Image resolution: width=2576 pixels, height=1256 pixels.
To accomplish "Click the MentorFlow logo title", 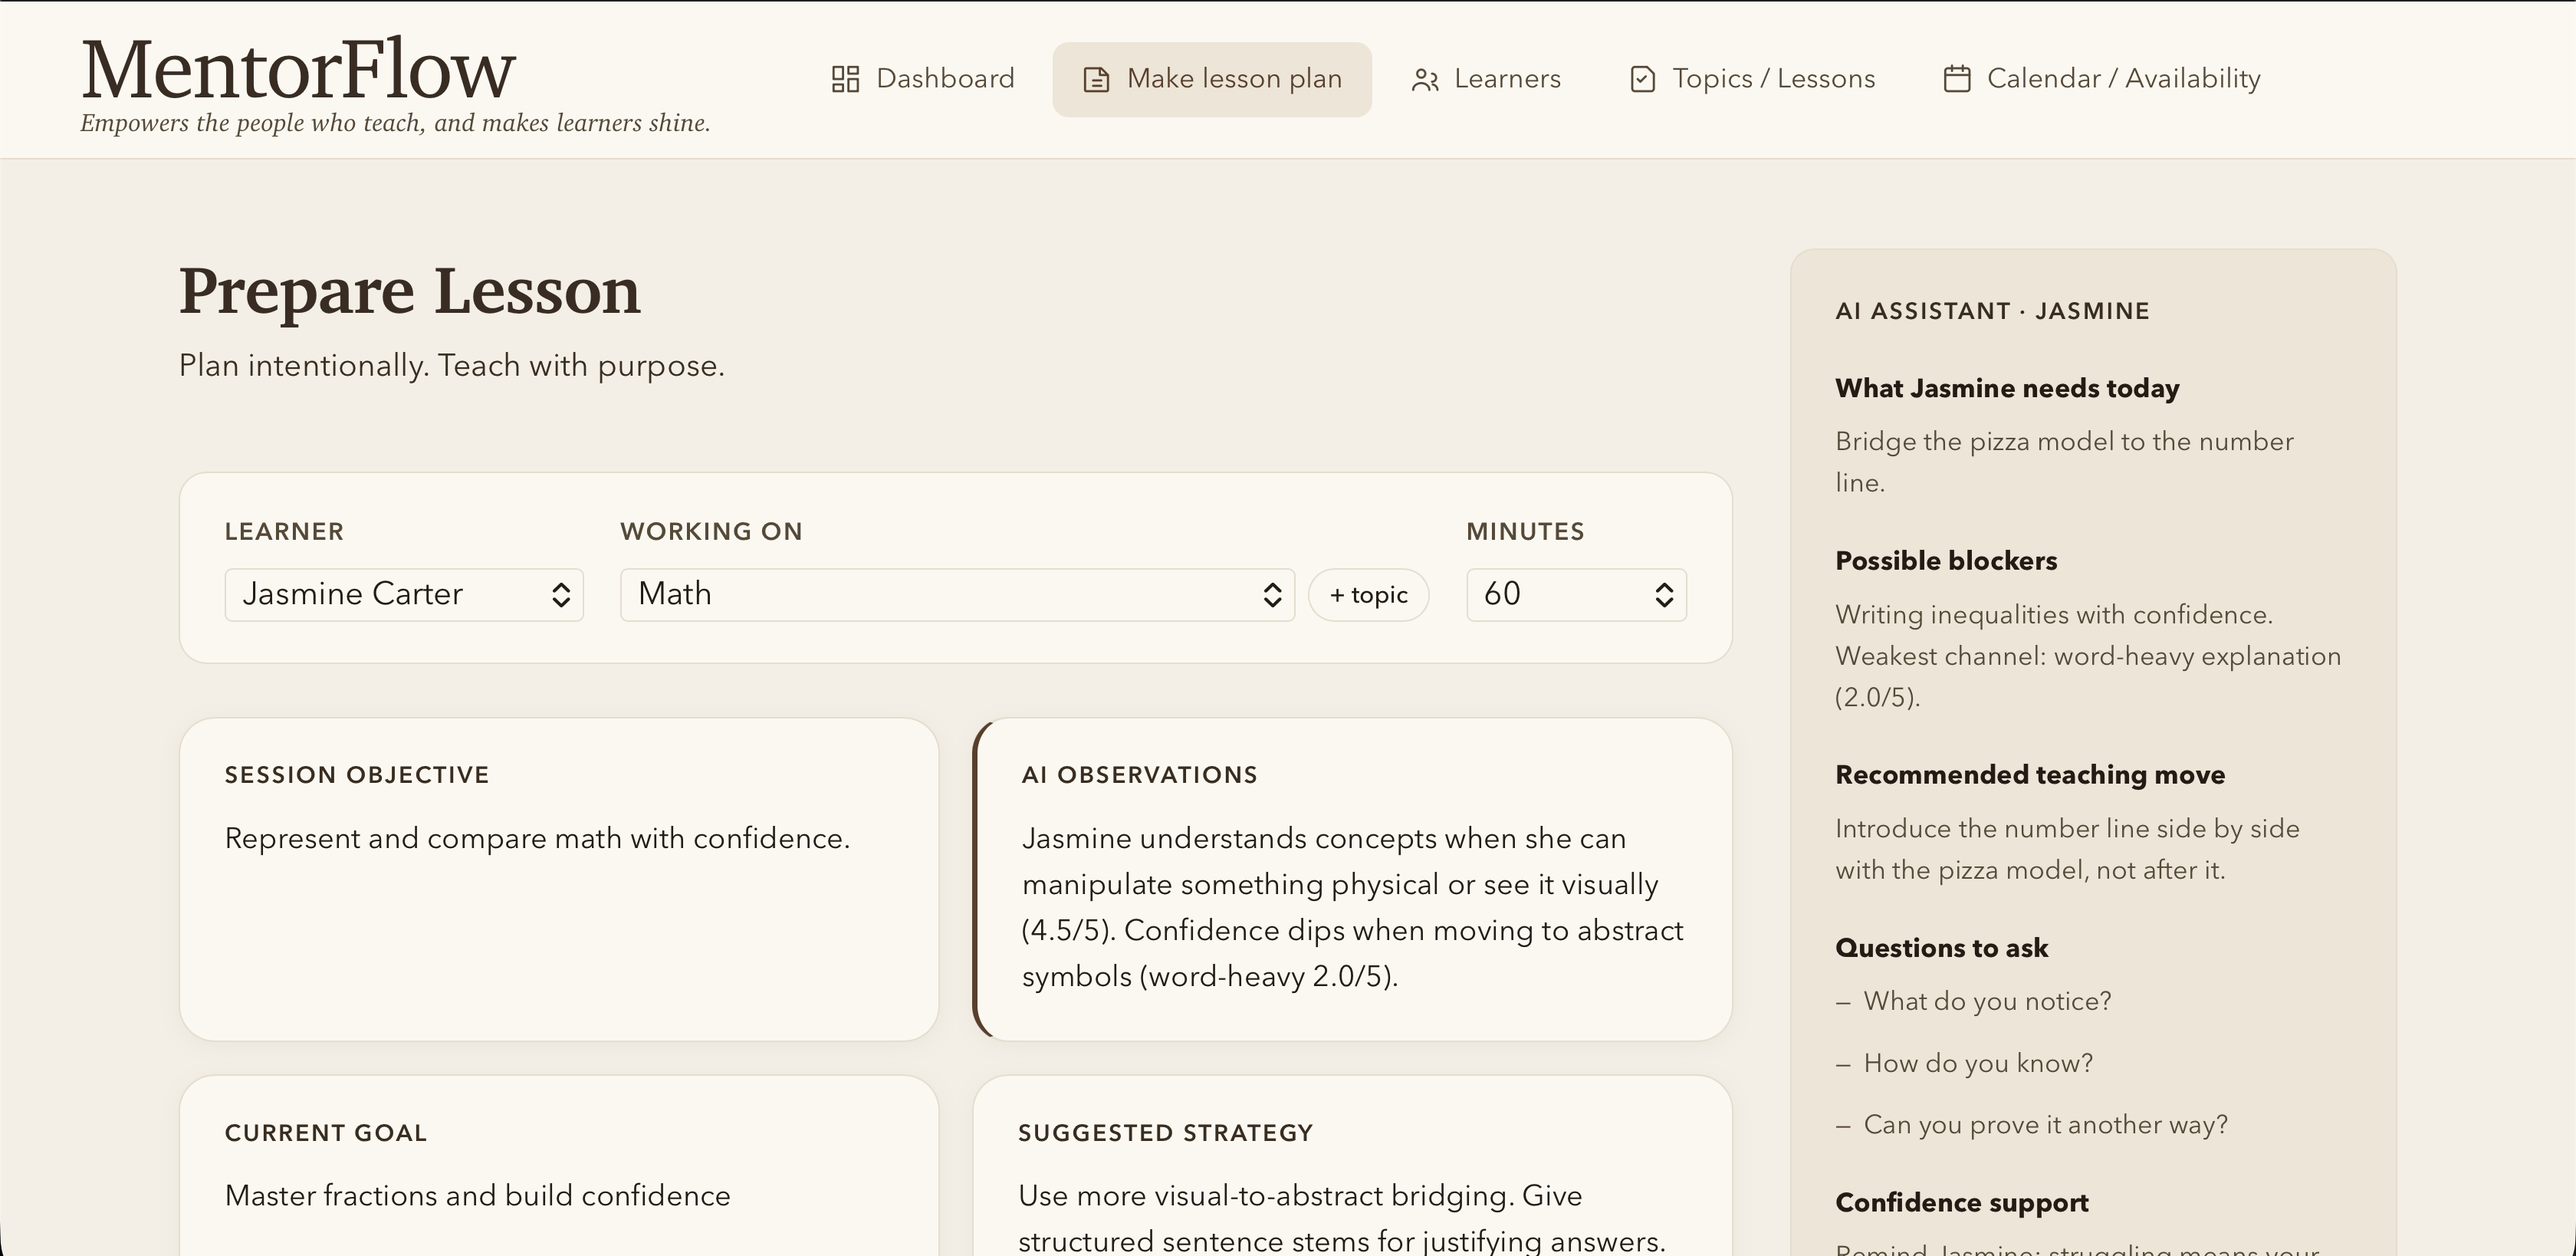I will click(298, 69).
